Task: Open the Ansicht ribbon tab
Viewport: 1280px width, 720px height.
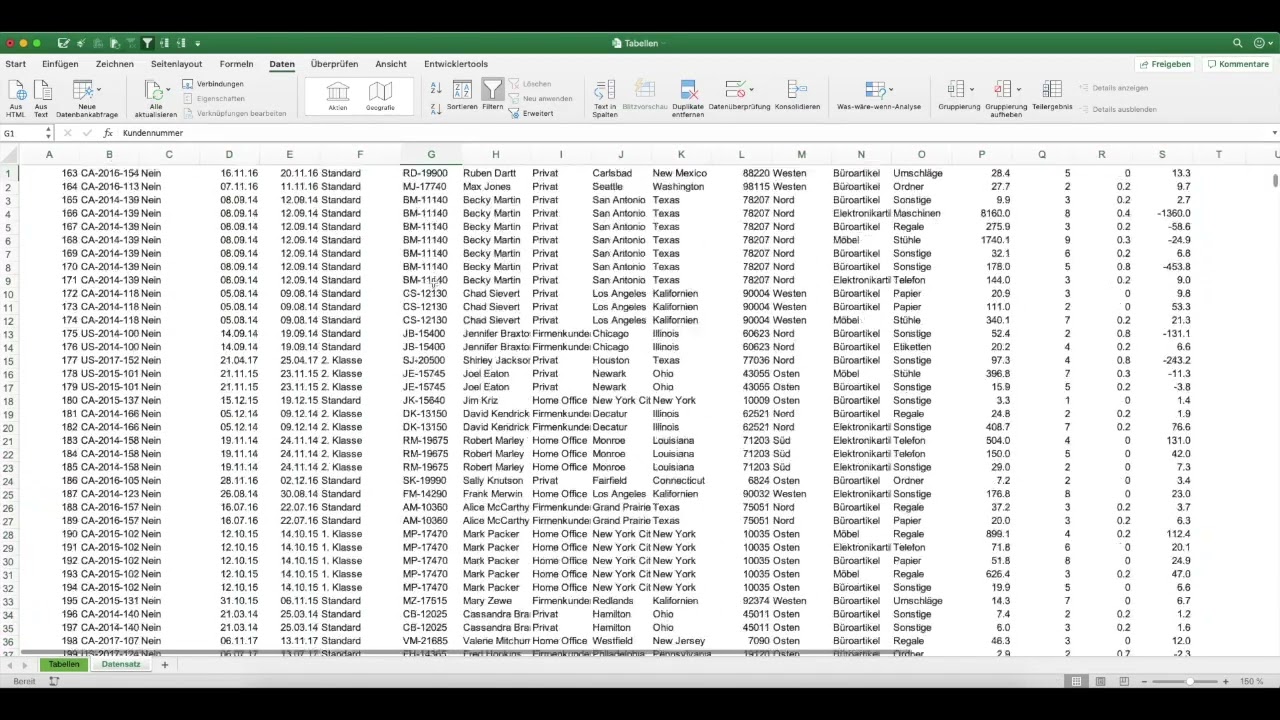Action: pos(391,64)
